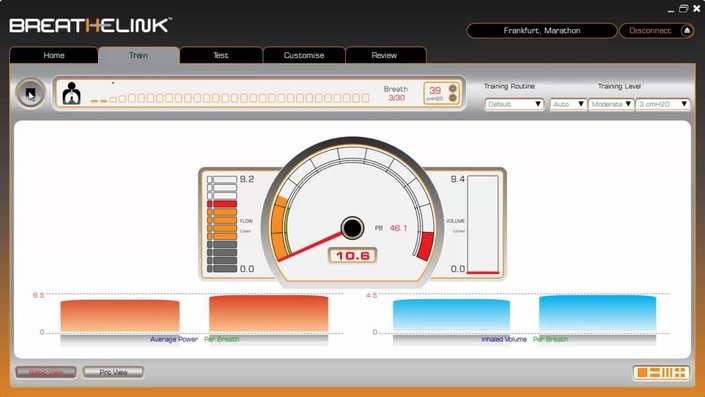Select the three-column layout icon
The height and width of the screenshot is (397, 705).
coord(668,372)
